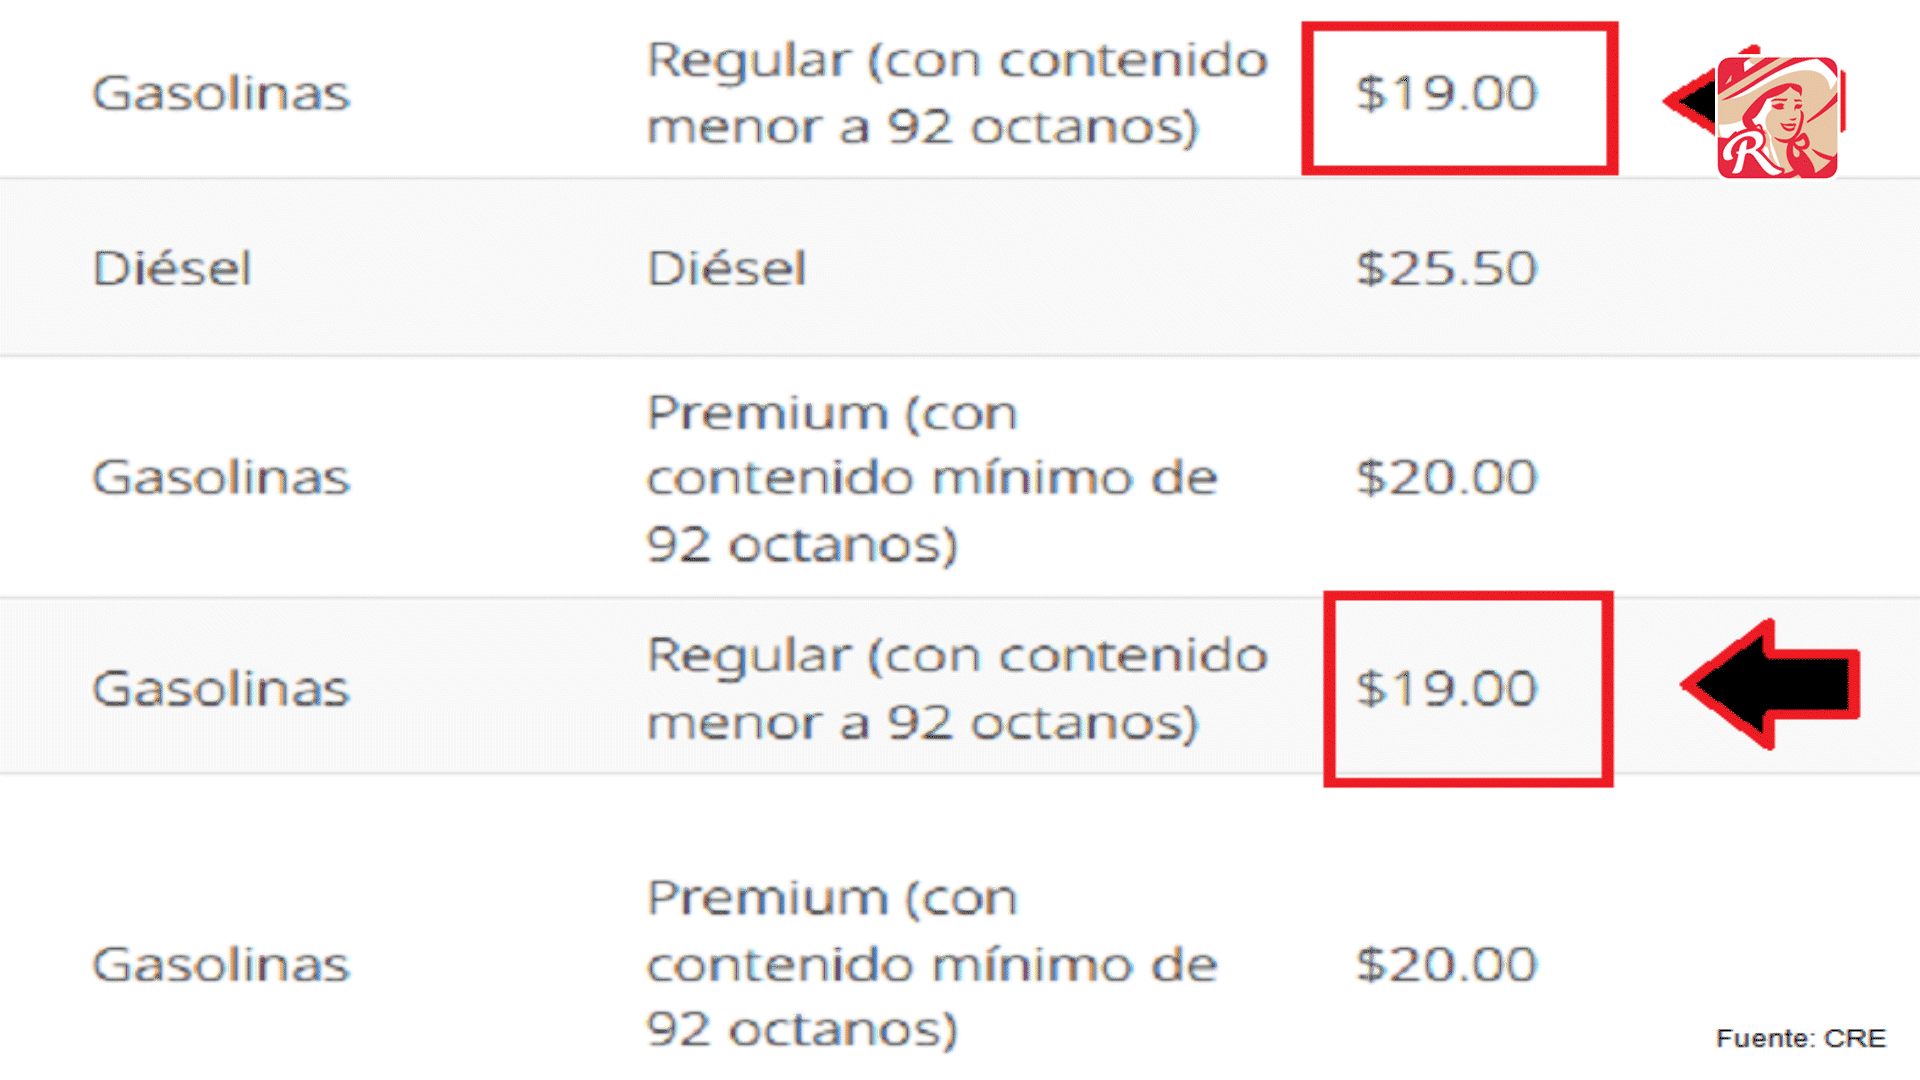
Task: Click the Diésel label in the first column
Action: tap(172, 269)
